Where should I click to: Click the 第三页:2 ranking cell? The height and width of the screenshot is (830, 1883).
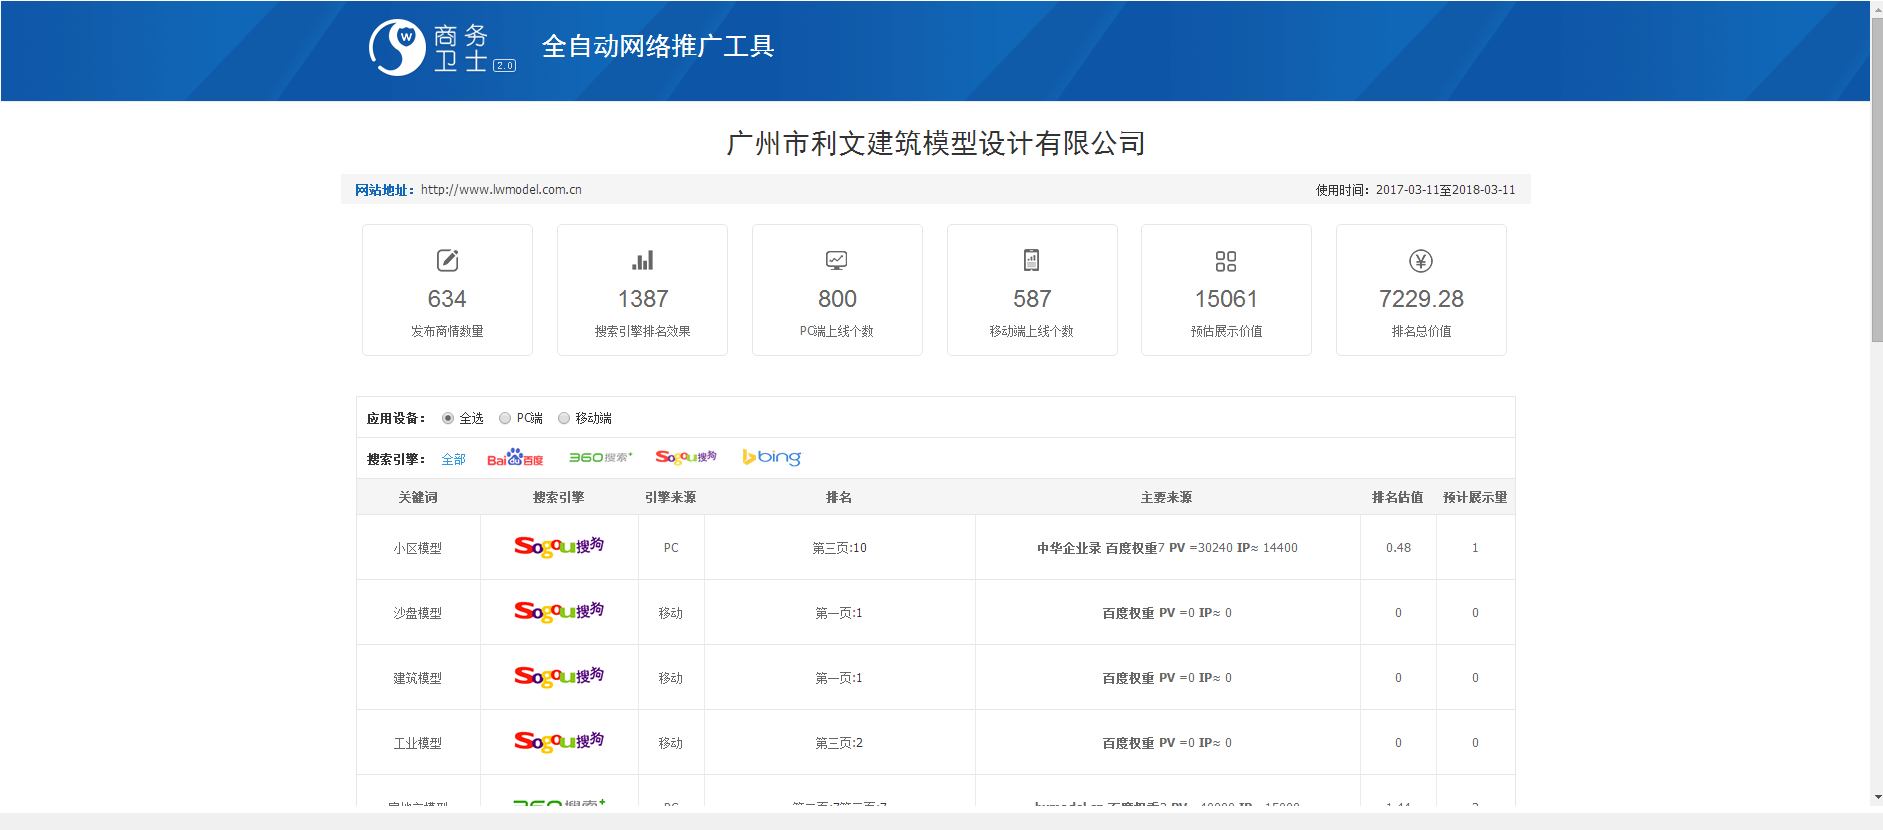click(x=839, y=743)
